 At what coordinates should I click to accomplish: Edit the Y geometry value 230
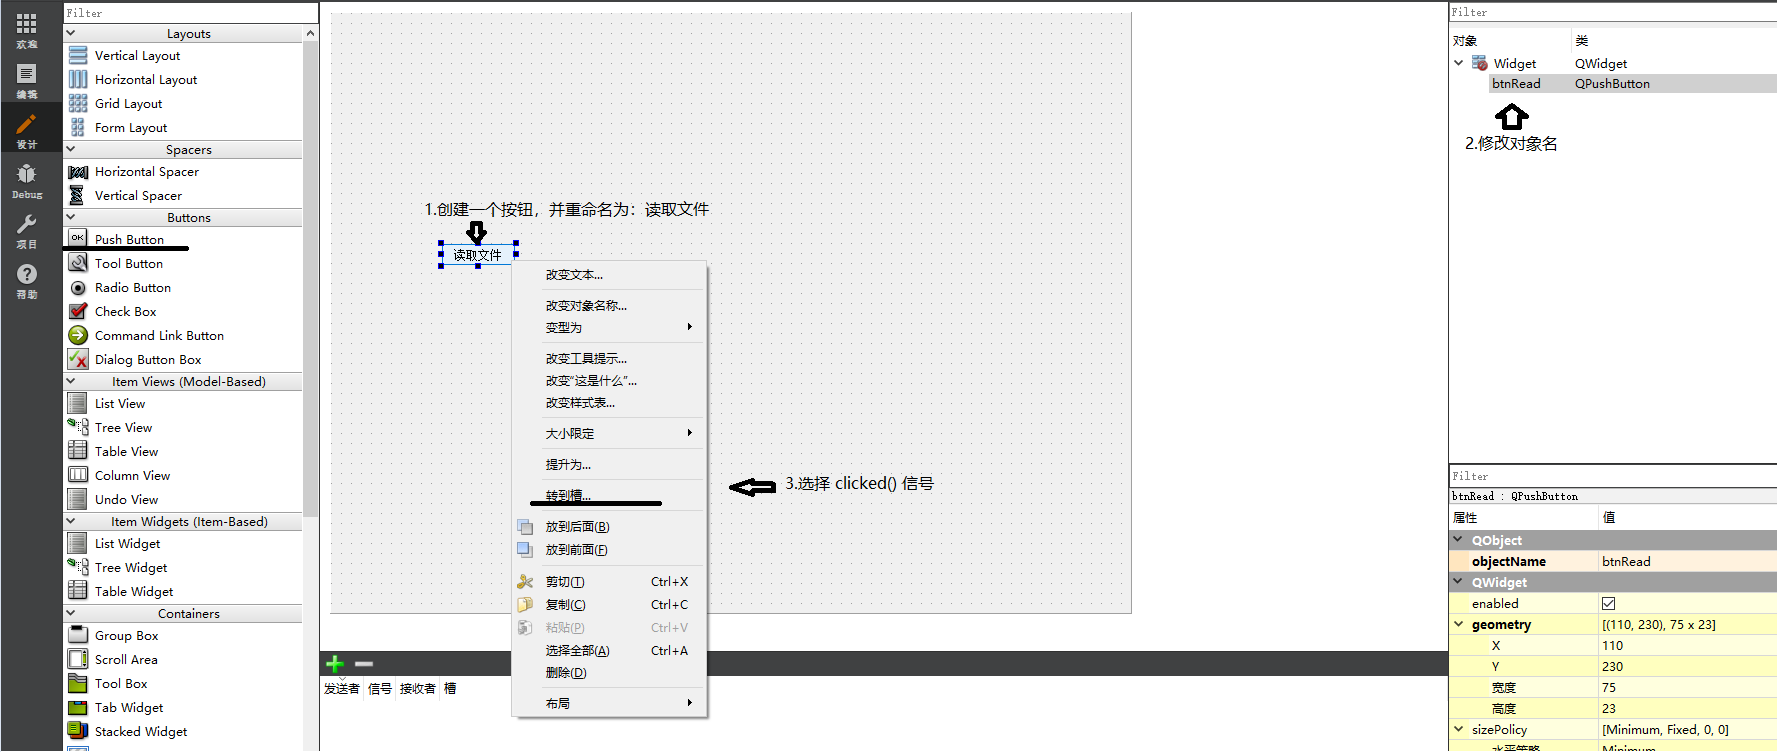point(1688,667)
